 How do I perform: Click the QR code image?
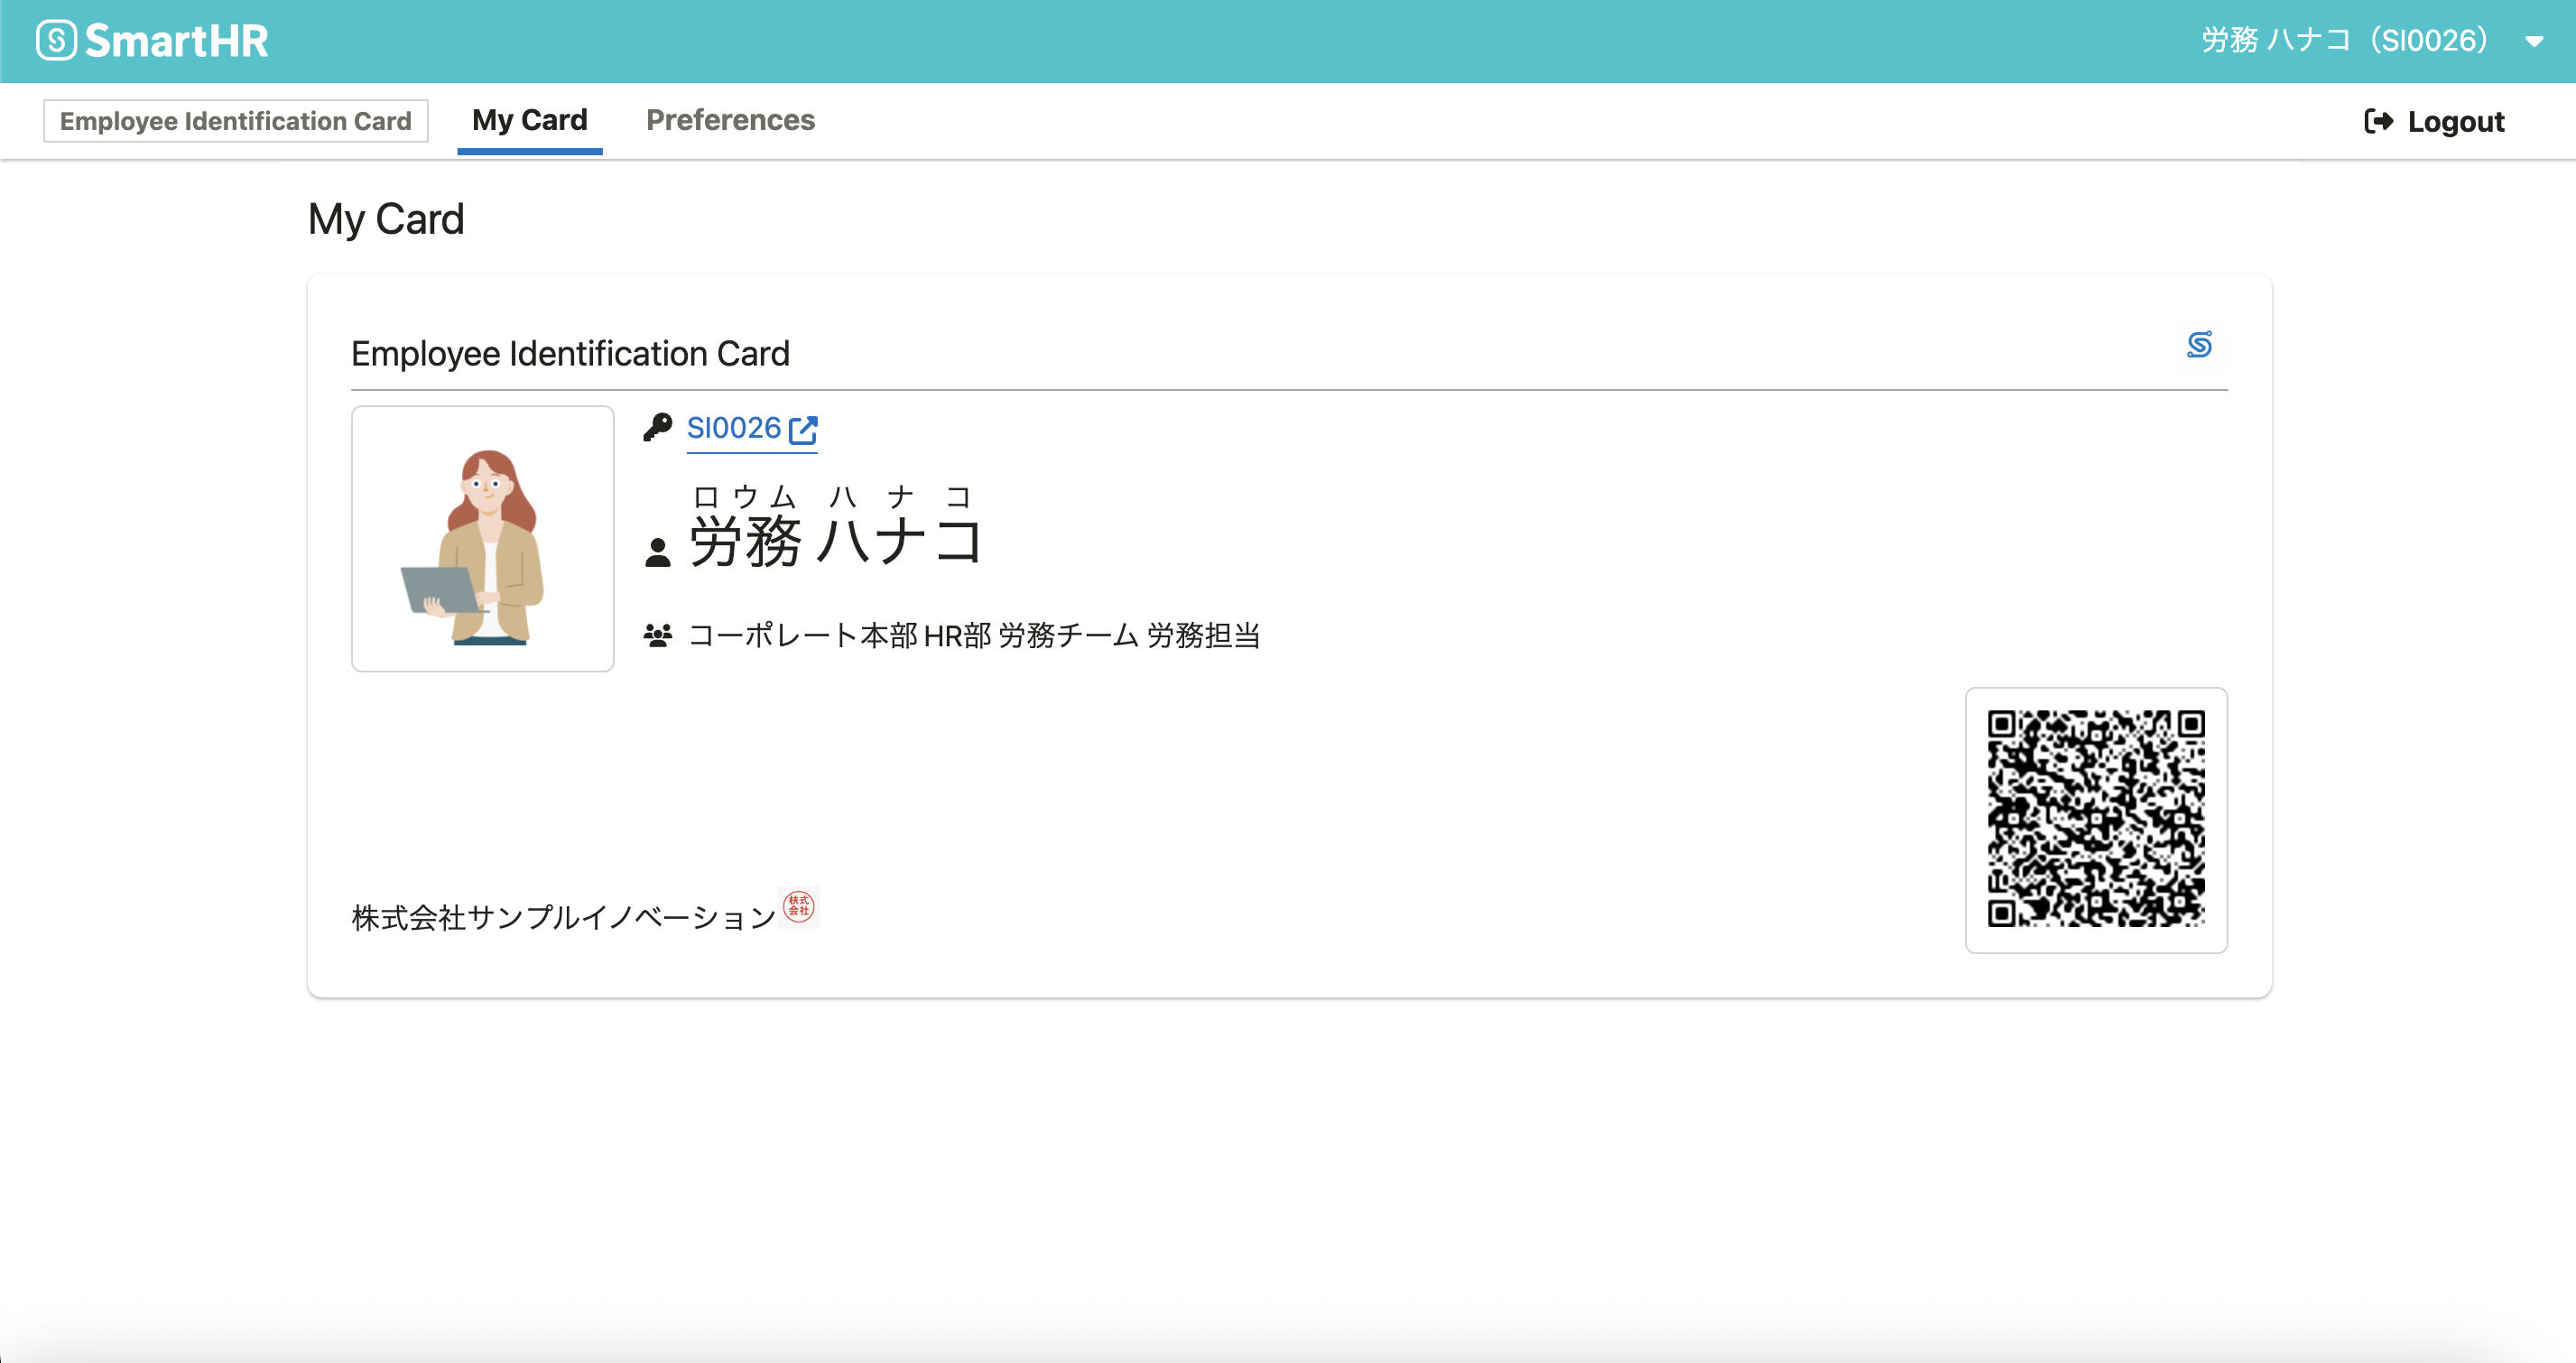click(2096, 819)
